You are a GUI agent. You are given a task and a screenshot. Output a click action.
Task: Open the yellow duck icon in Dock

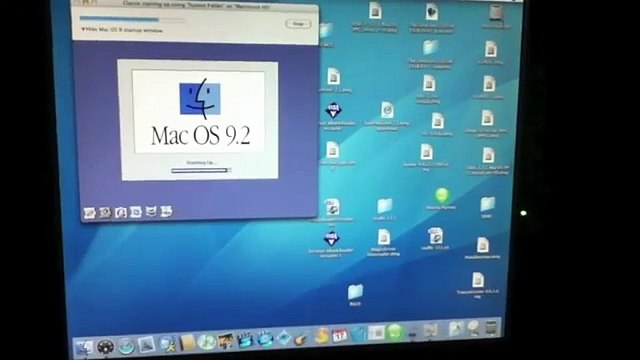[x=322, y=336]
